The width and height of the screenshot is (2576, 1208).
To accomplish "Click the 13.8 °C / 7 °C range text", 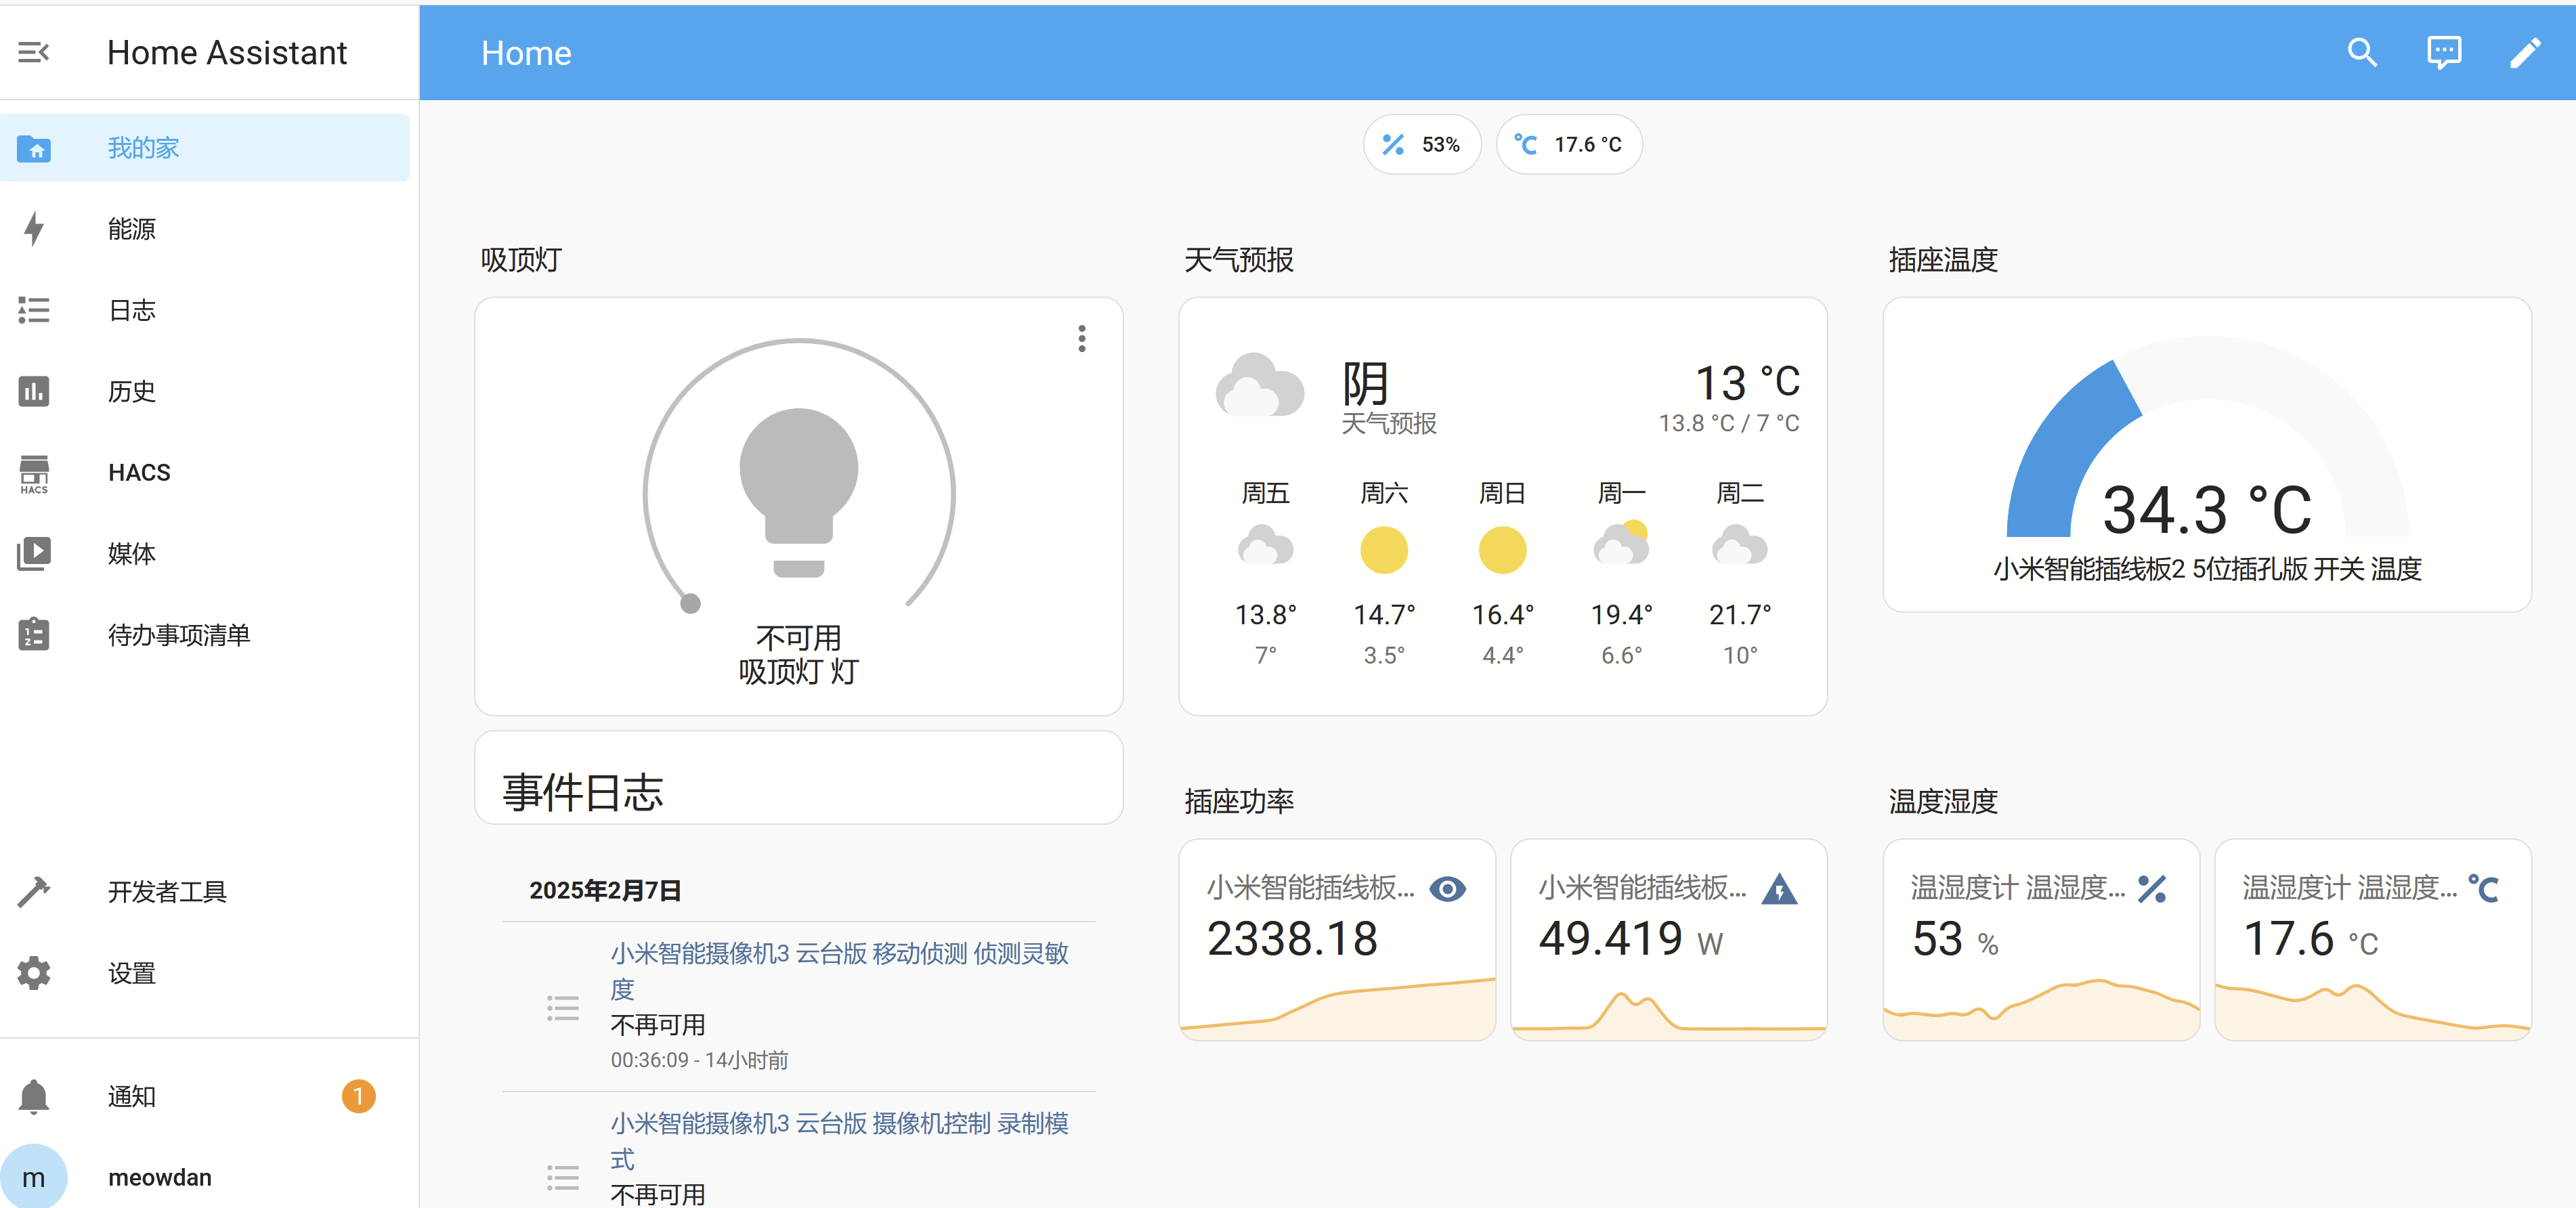I will (x=1728, y=424).
